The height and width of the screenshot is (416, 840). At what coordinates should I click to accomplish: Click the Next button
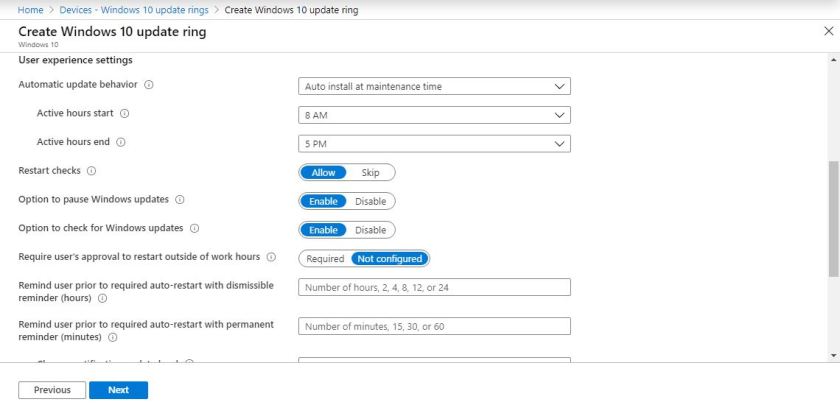118,390
